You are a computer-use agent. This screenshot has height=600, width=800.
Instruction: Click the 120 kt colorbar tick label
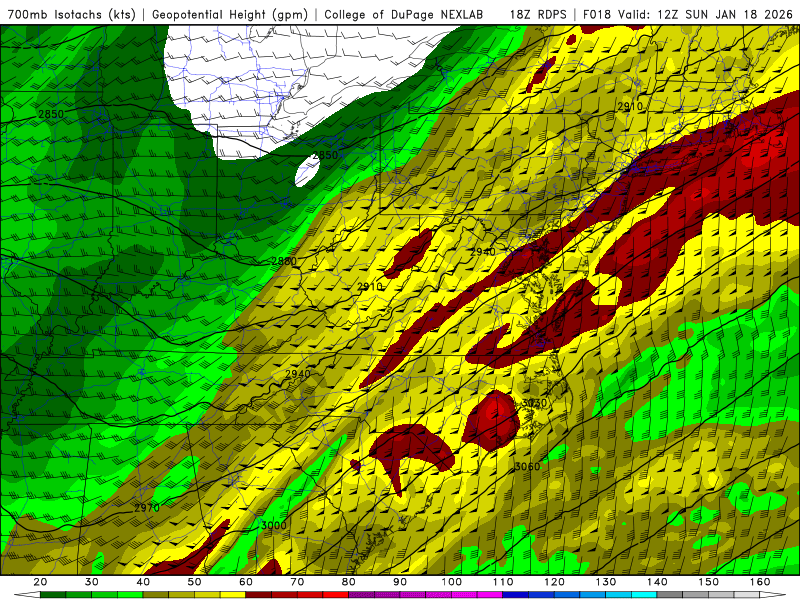click(x=554, y=582)
